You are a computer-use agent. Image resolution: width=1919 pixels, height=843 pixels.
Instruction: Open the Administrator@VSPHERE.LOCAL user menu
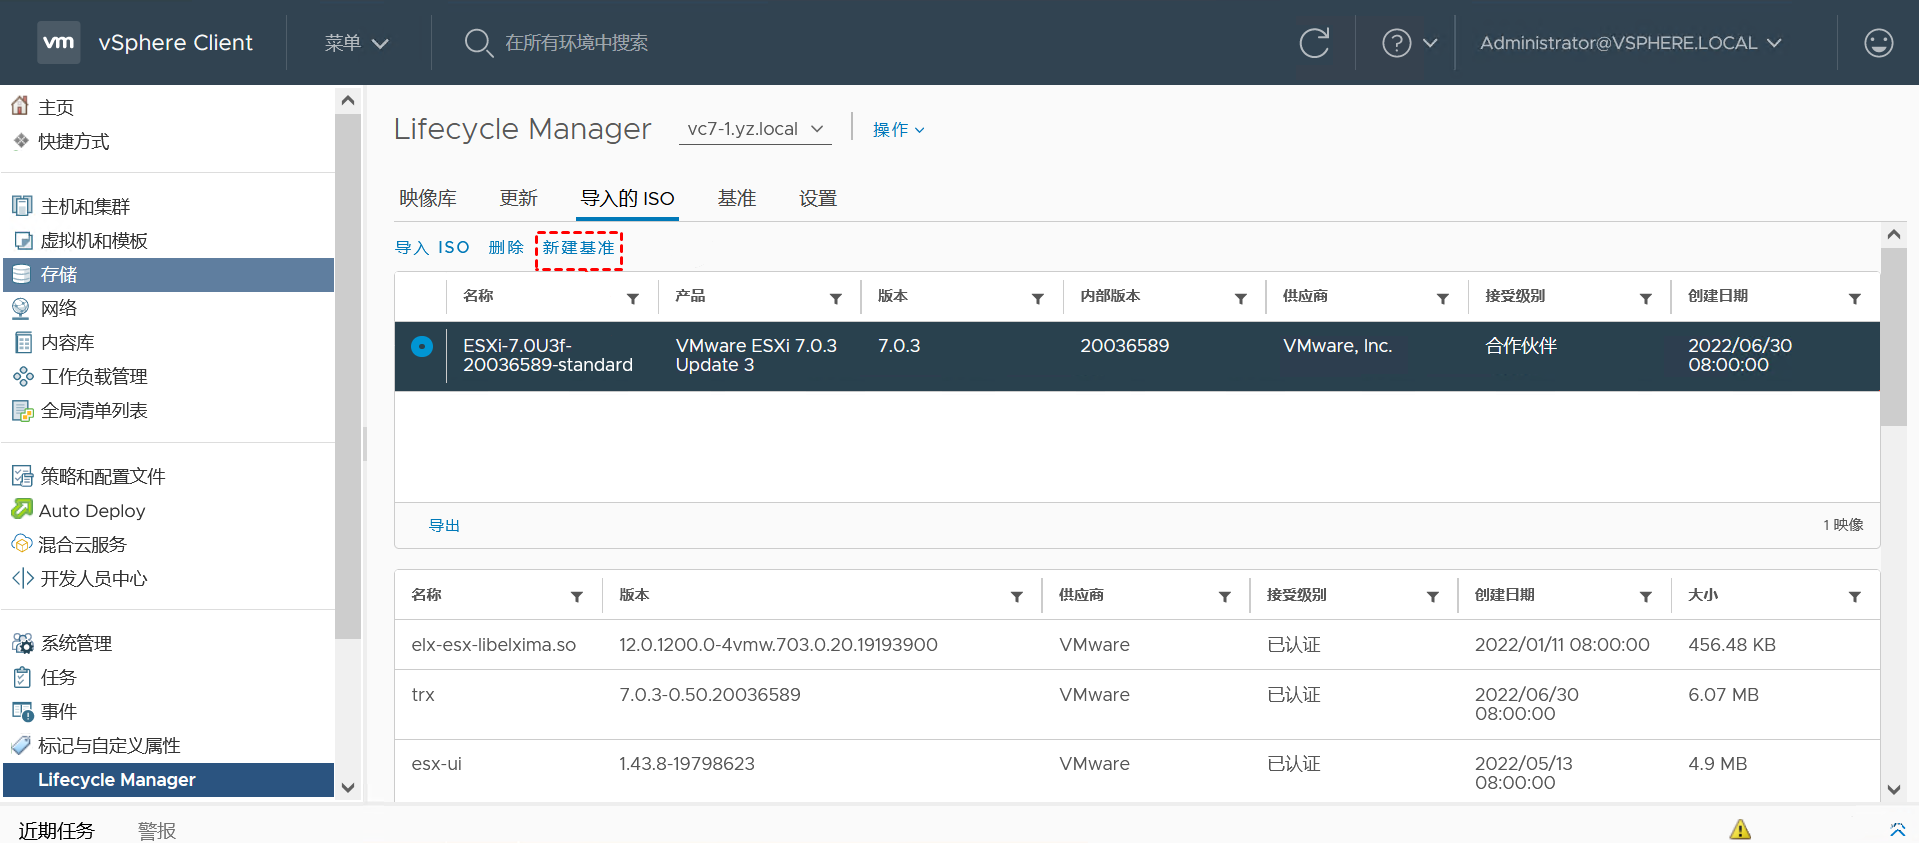click(1630, 43)
